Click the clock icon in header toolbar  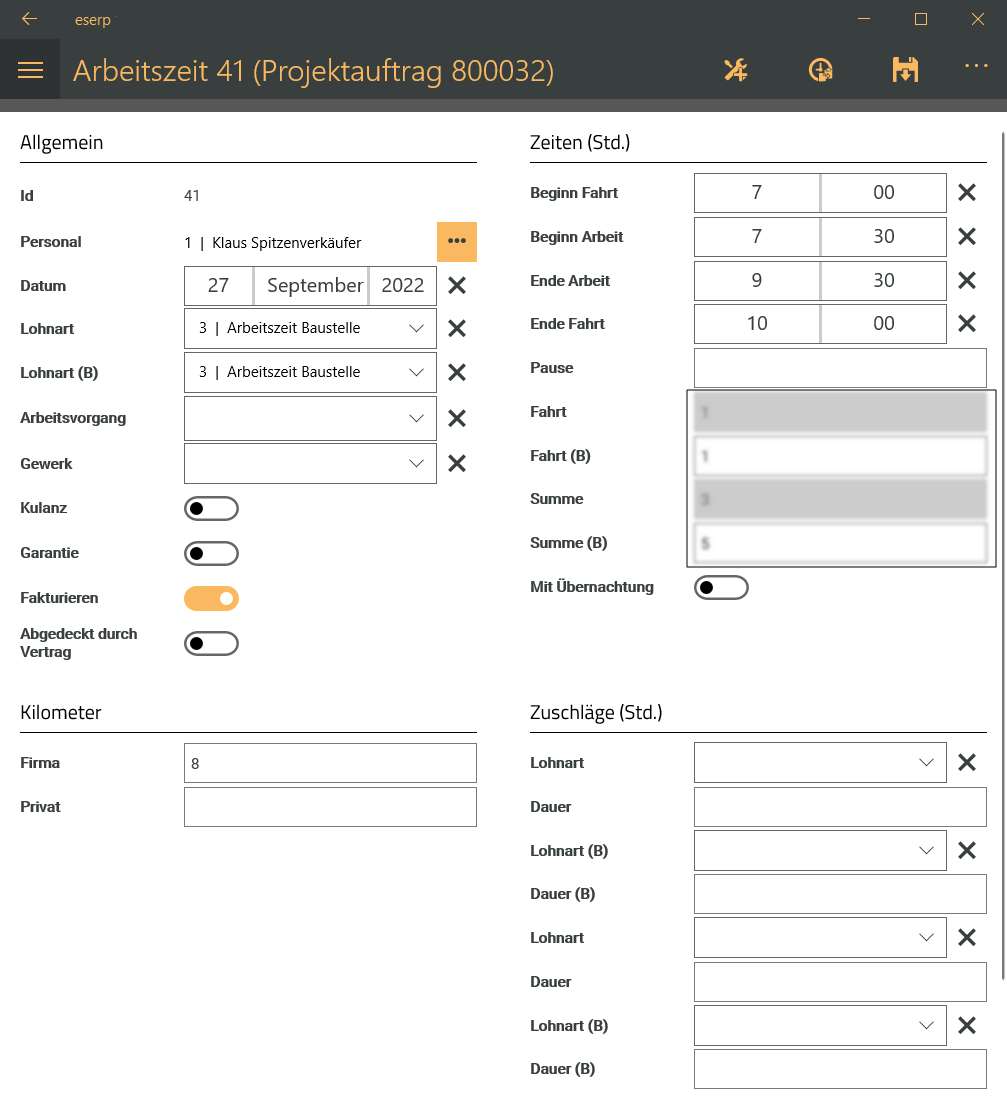point(820,70)
